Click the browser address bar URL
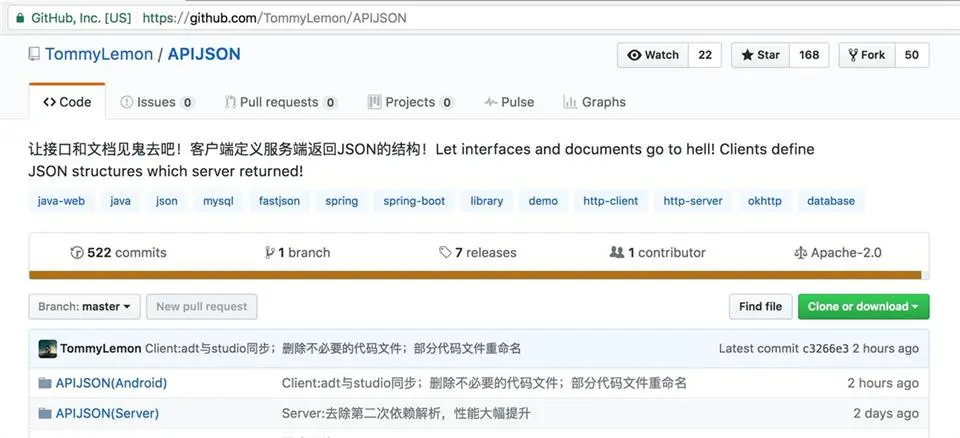This screenshot has width=960, height=438. 274,18
